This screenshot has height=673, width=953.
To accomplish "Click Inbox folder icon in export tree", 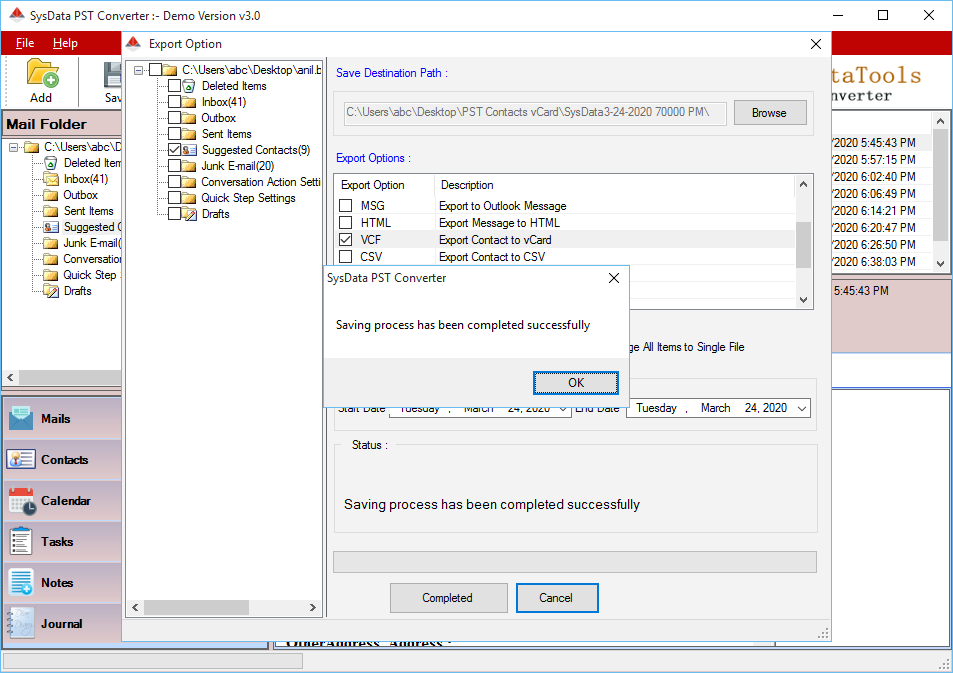I will tap(189, 102).
